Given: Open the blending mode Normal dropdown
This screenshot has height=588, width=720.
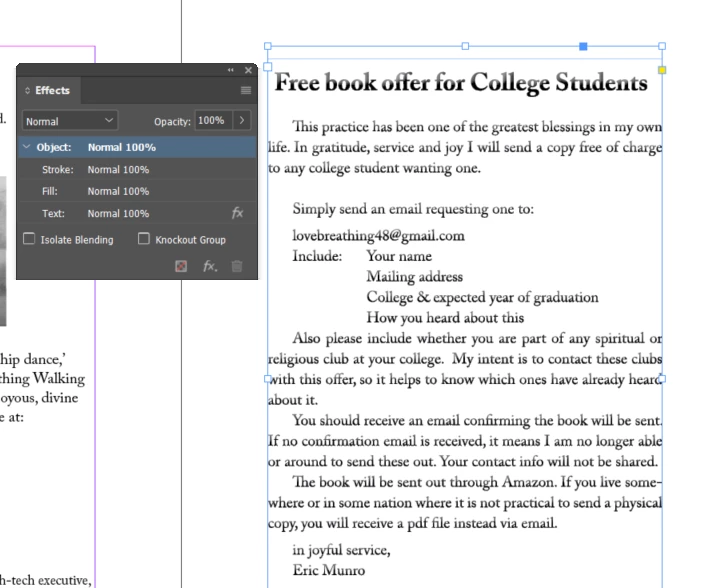Looking at the screenshot, I should point(70,121).
